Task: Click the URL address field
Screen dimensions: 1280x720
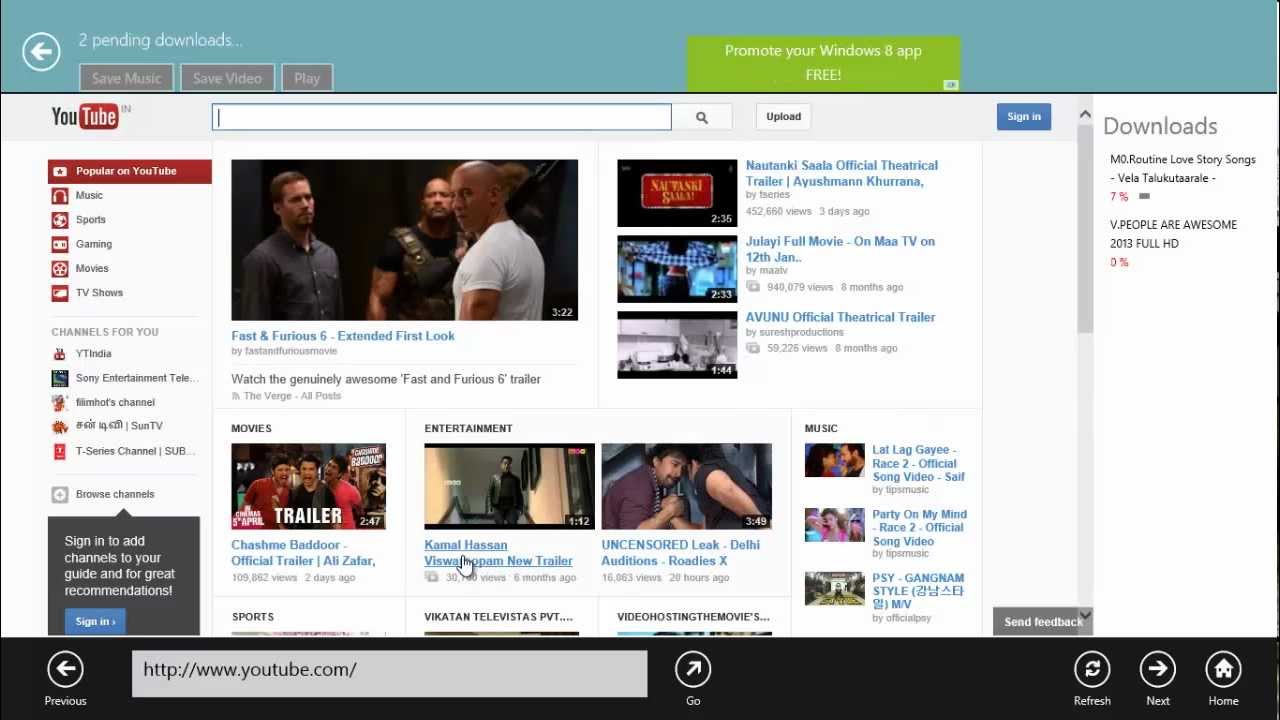Action: tap(390, 673)
